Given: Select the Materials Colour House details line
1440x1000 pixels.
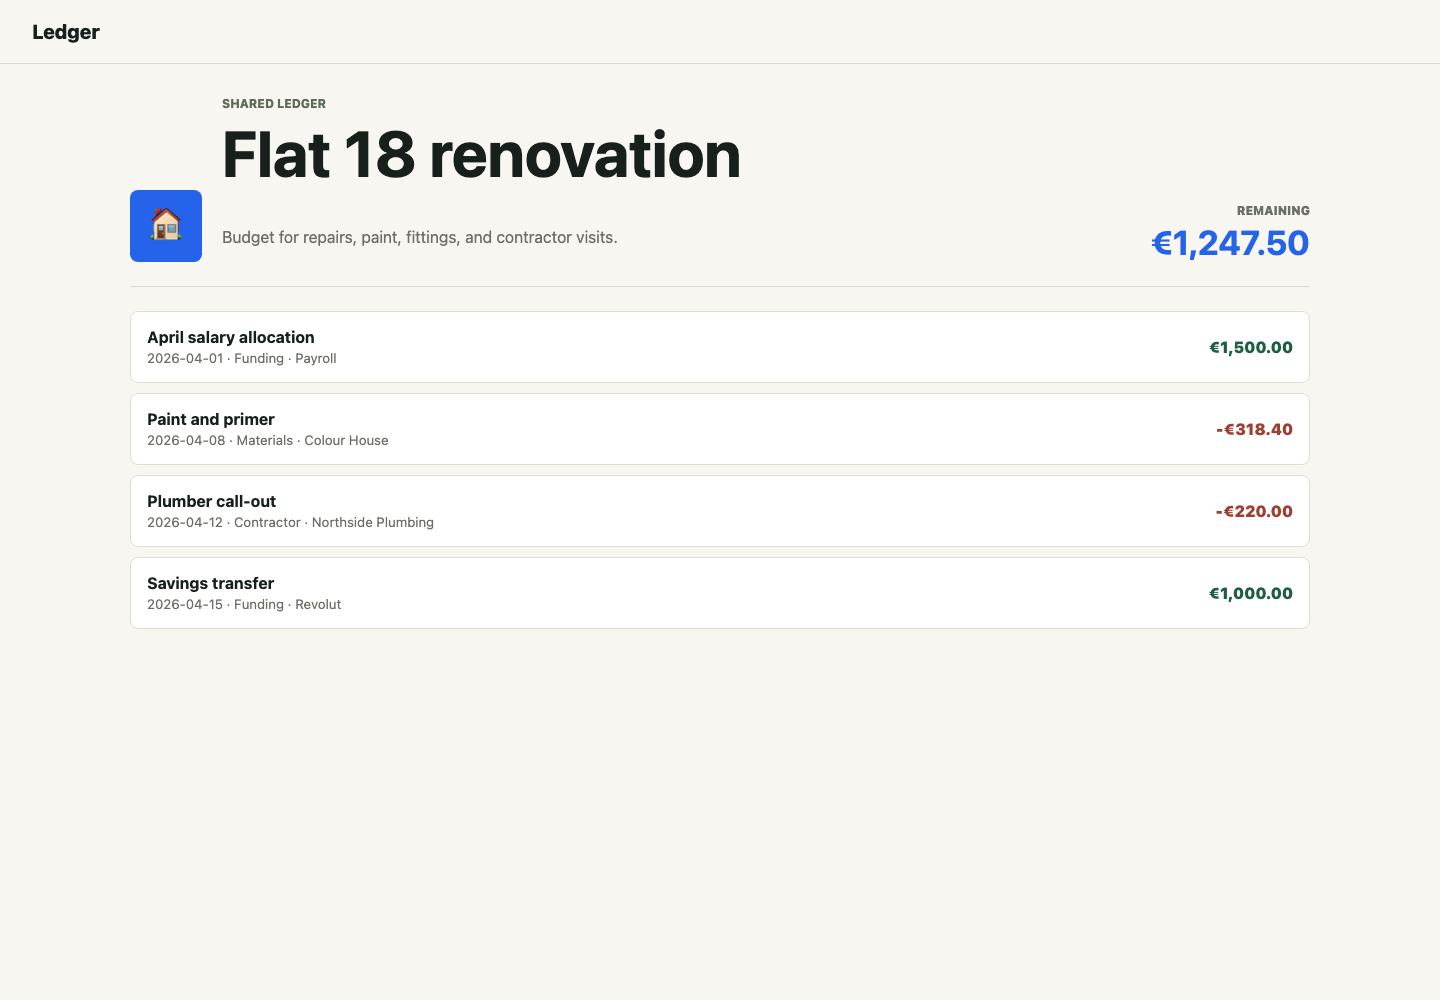Looking at the screenshot, I should 268,441.
